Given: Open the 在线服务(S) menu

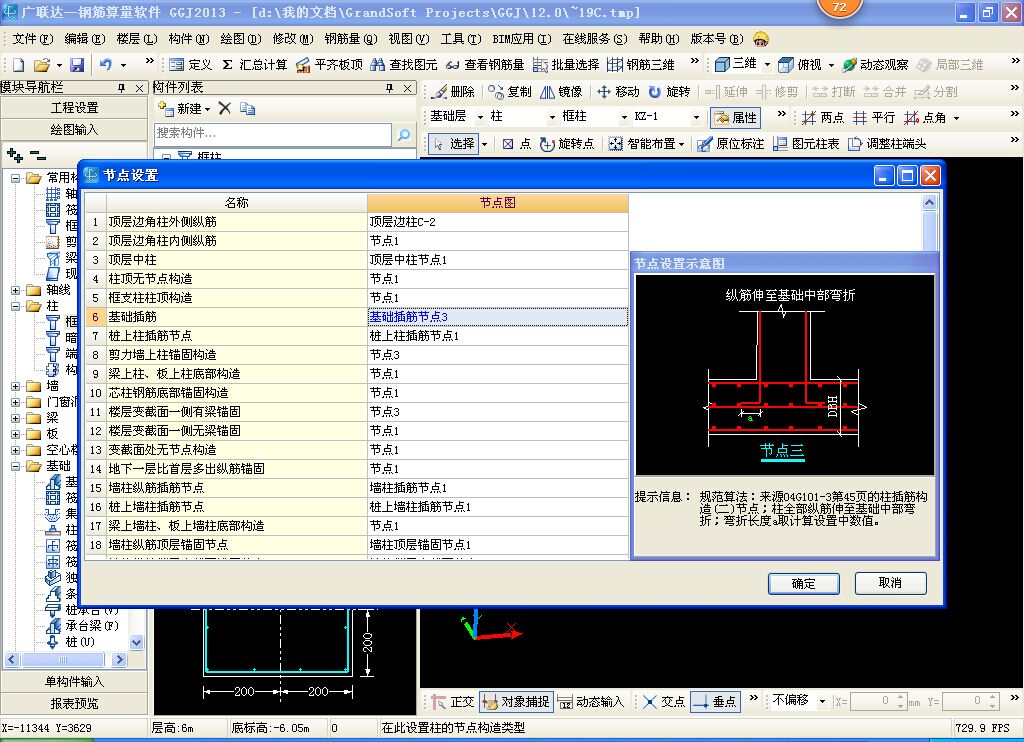Looking at the screenshot, I should coord(595,39).
